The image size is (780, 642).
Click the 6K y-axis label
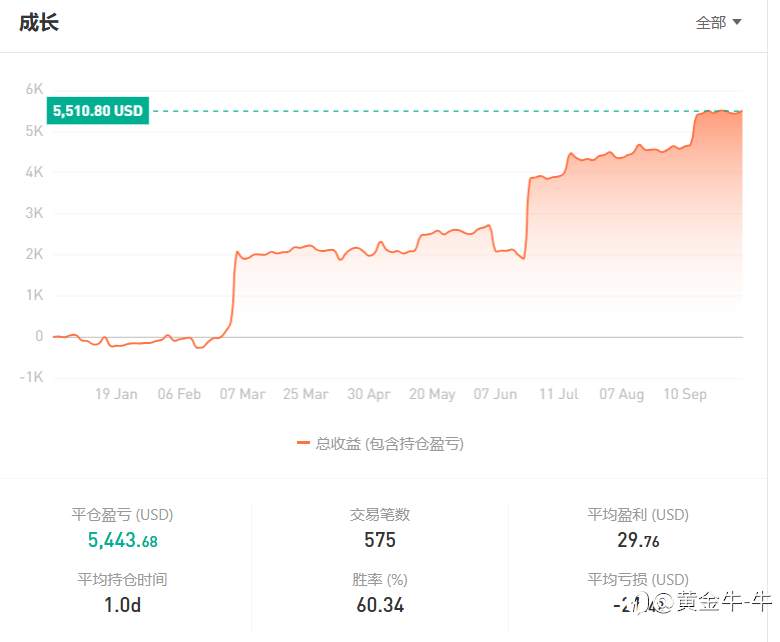[34, 88]
